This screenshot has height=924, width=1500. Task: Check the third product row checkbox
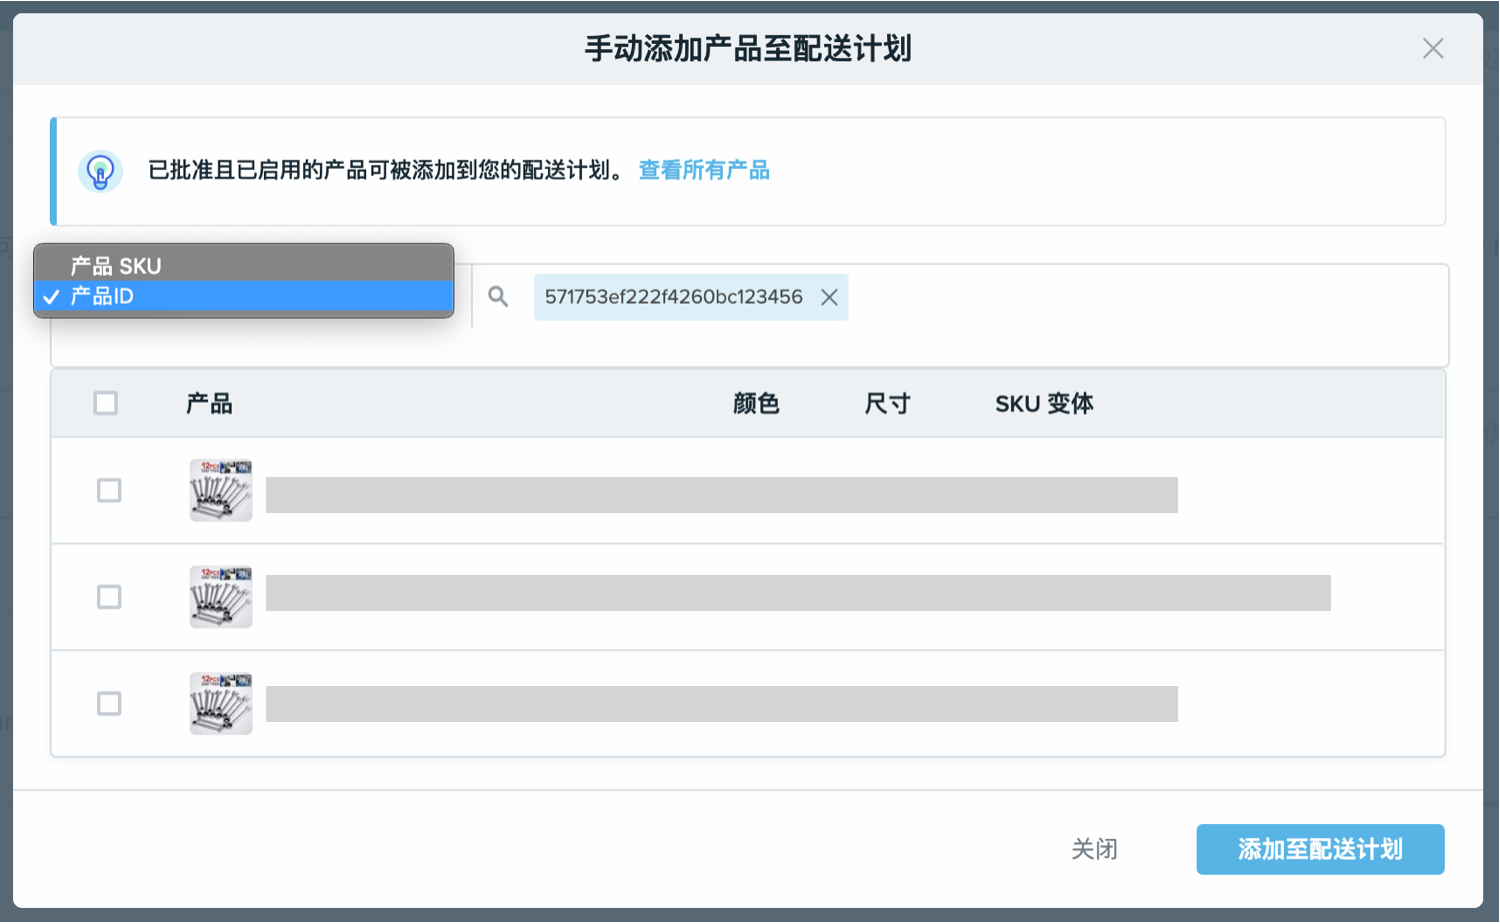tap(108, 703)
